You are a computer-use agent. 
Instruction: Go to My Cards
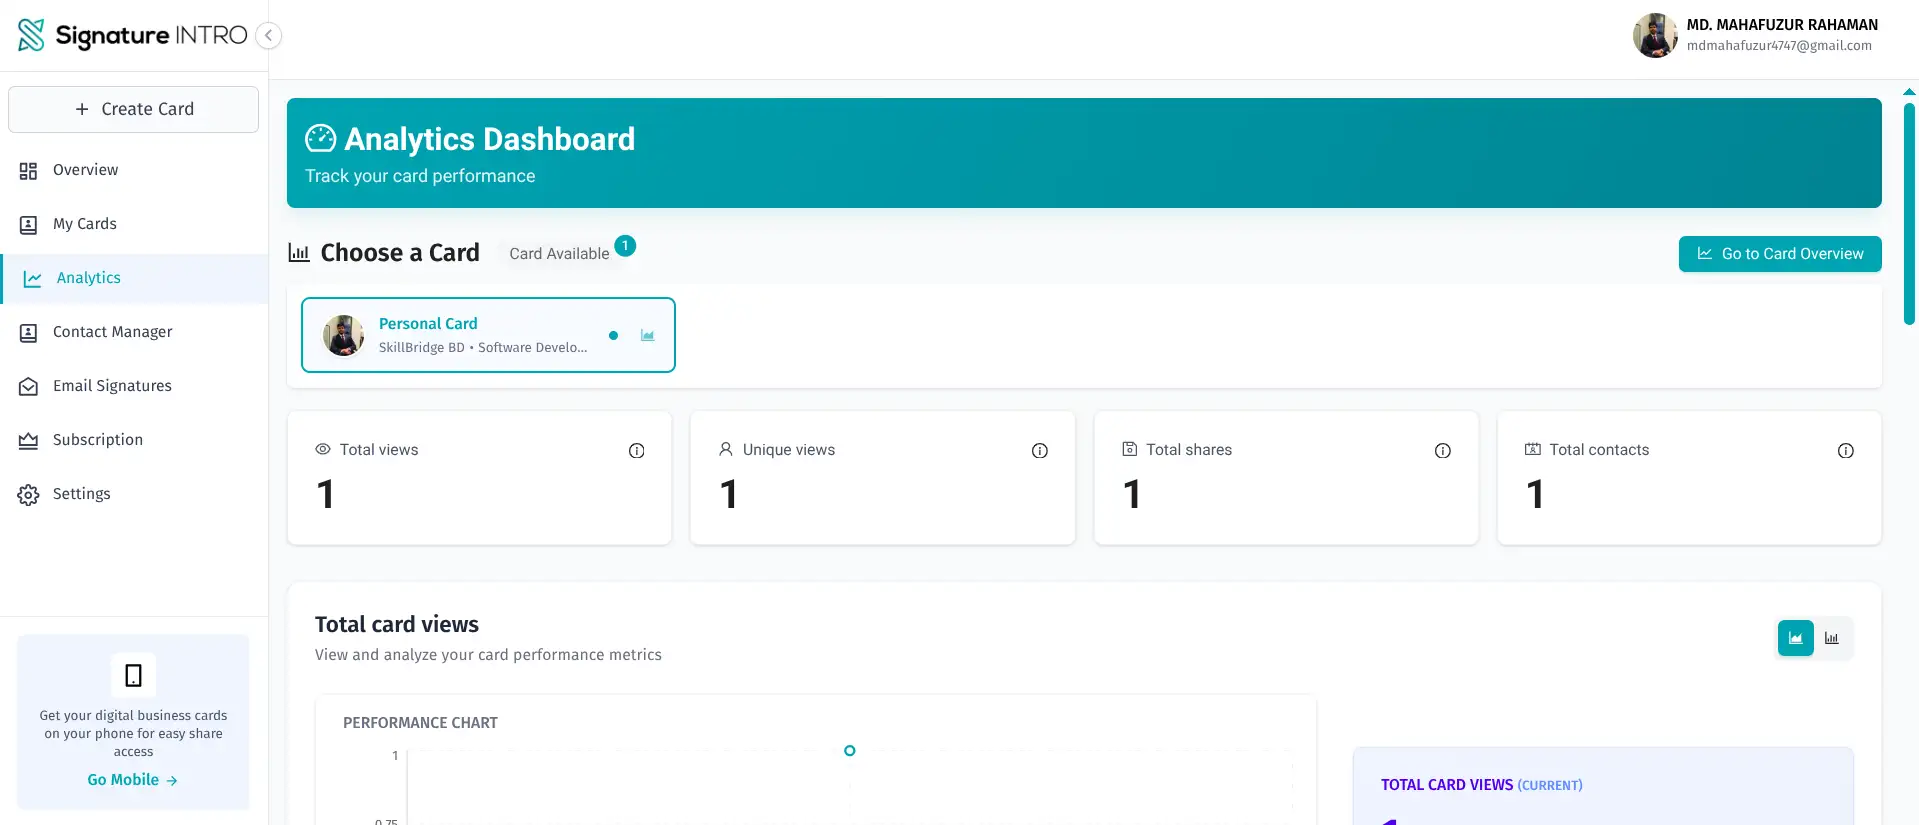click(84, 224)
